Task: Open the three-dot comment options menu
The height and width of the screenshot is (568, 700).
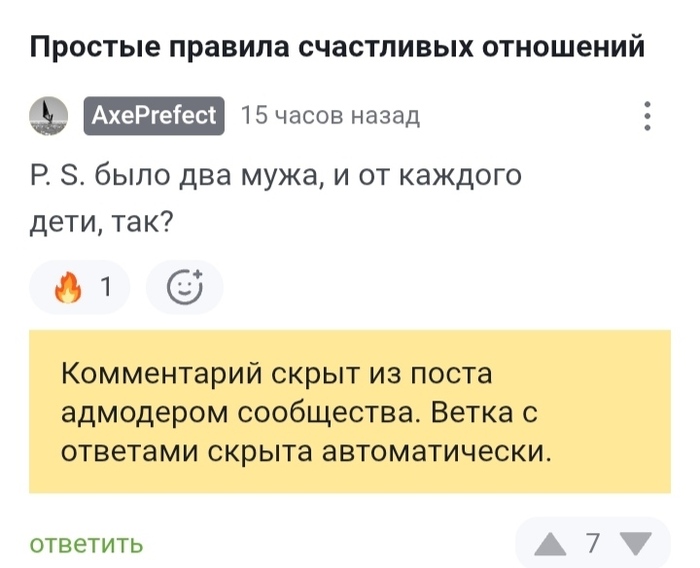Action: (x=648, y=117)
